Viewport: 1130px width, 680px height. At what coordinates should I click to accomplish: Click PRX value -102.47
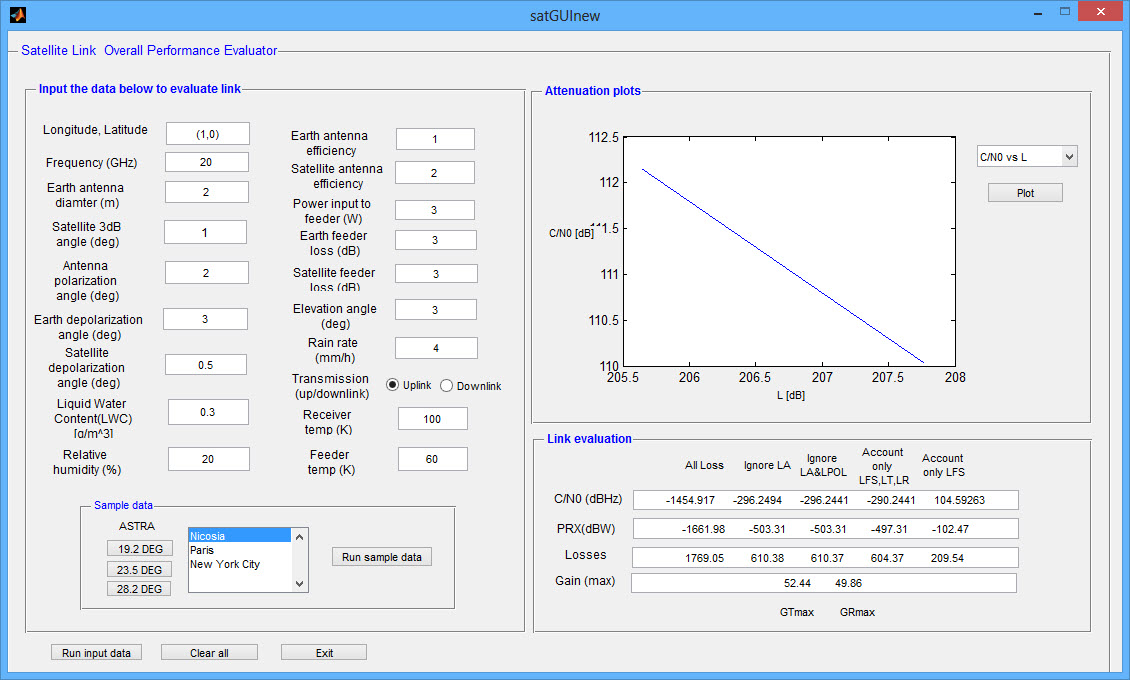950,529
